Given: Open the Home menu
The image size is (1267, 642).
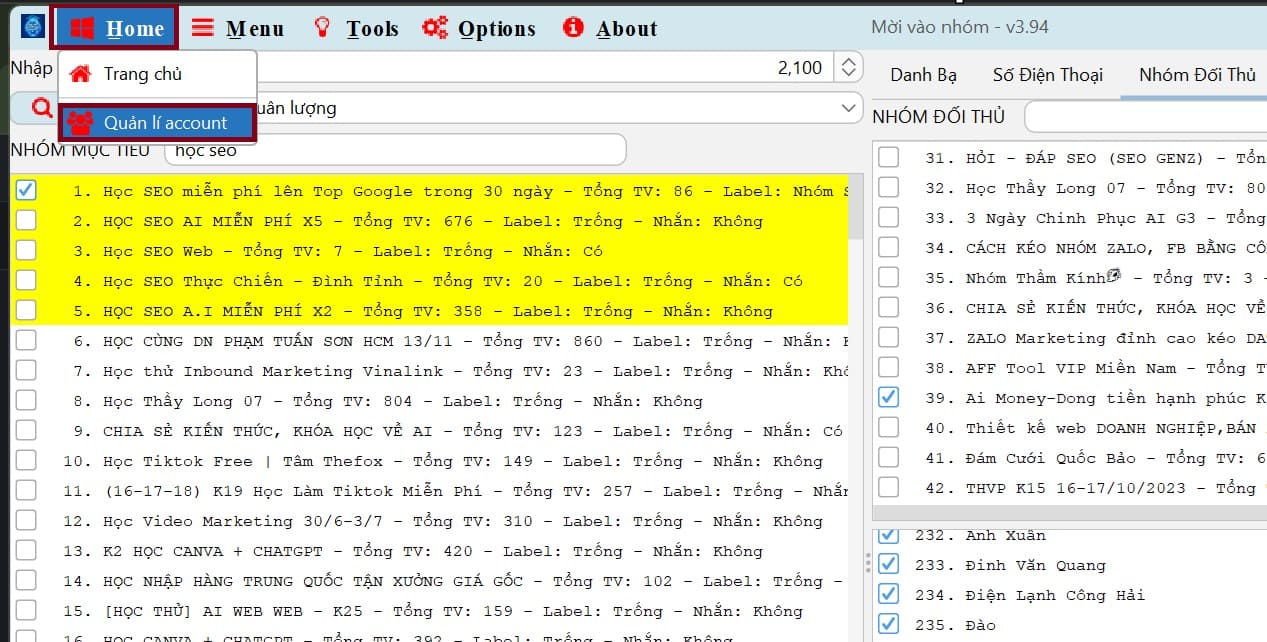Looking at the screenshot, I should (114, 28).
